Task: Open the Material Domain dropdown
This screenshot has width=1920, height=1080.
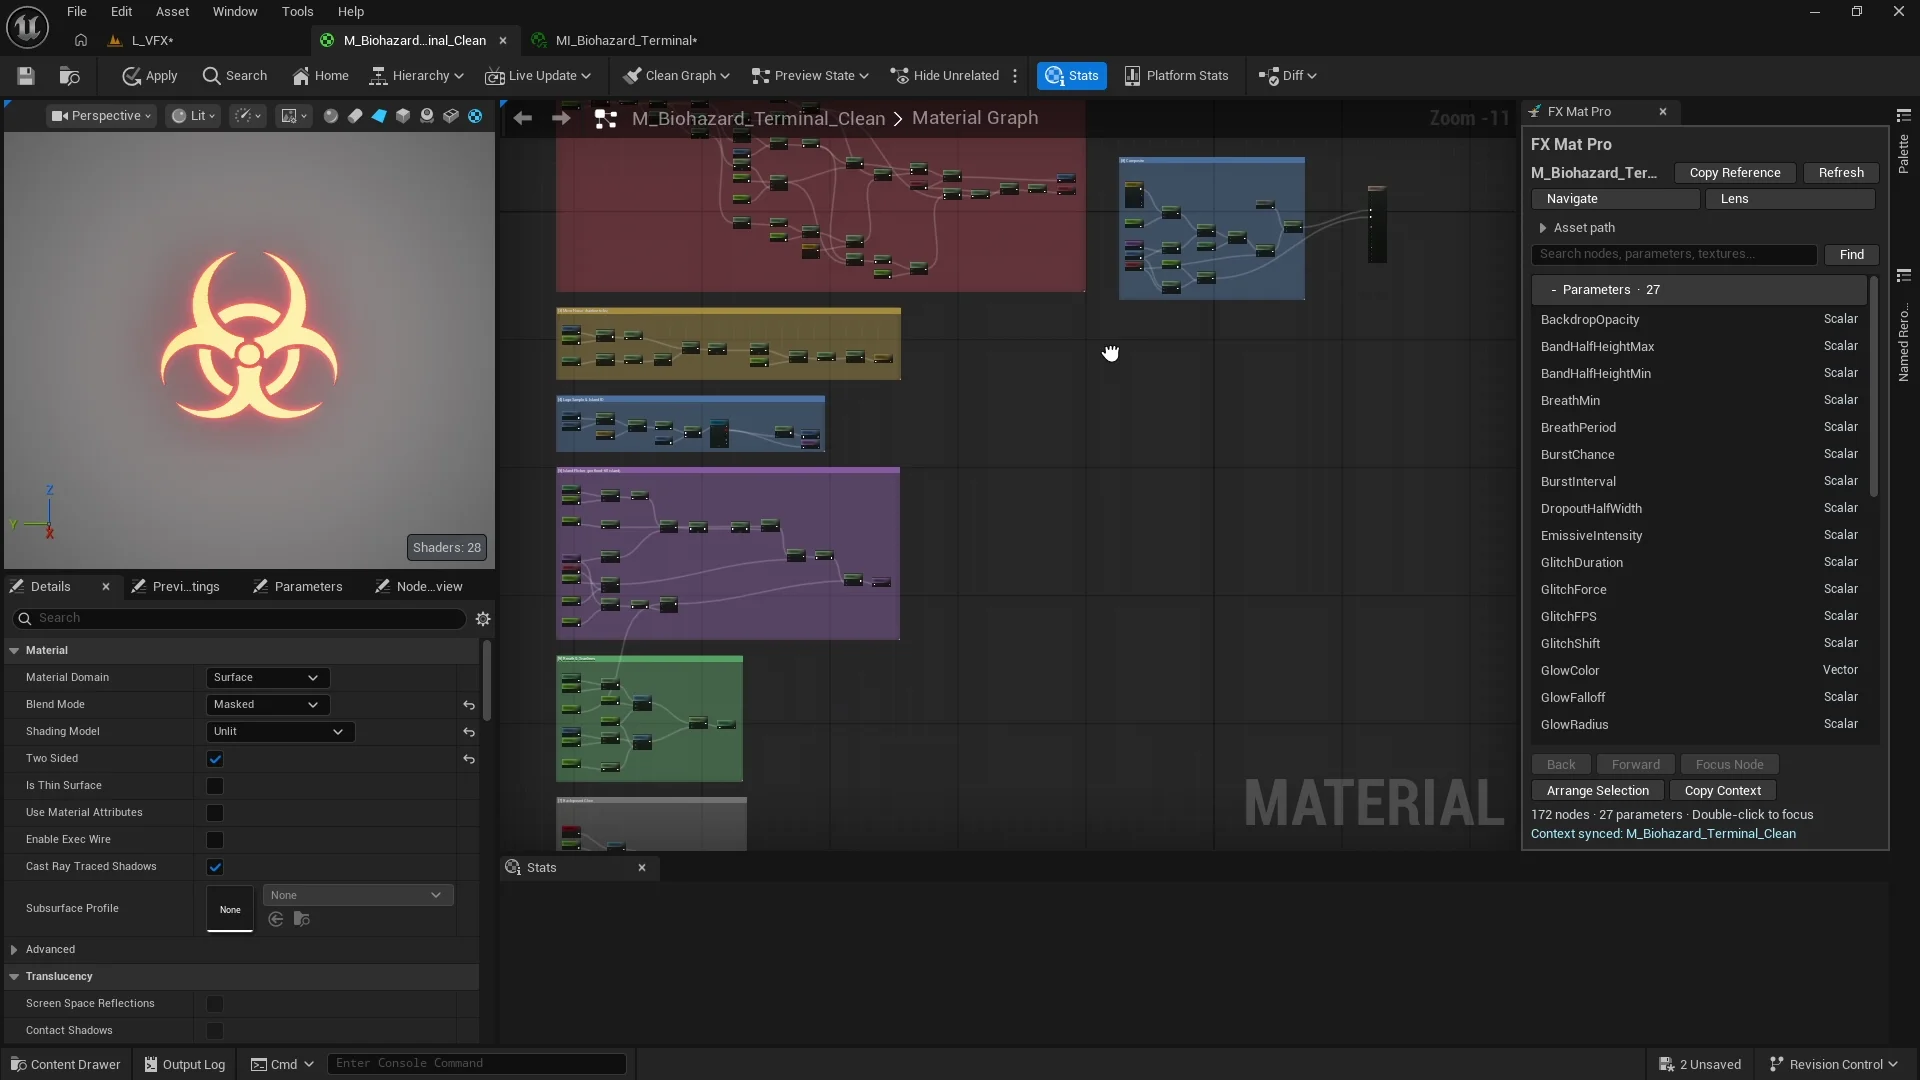Action: tap(267, 678)
